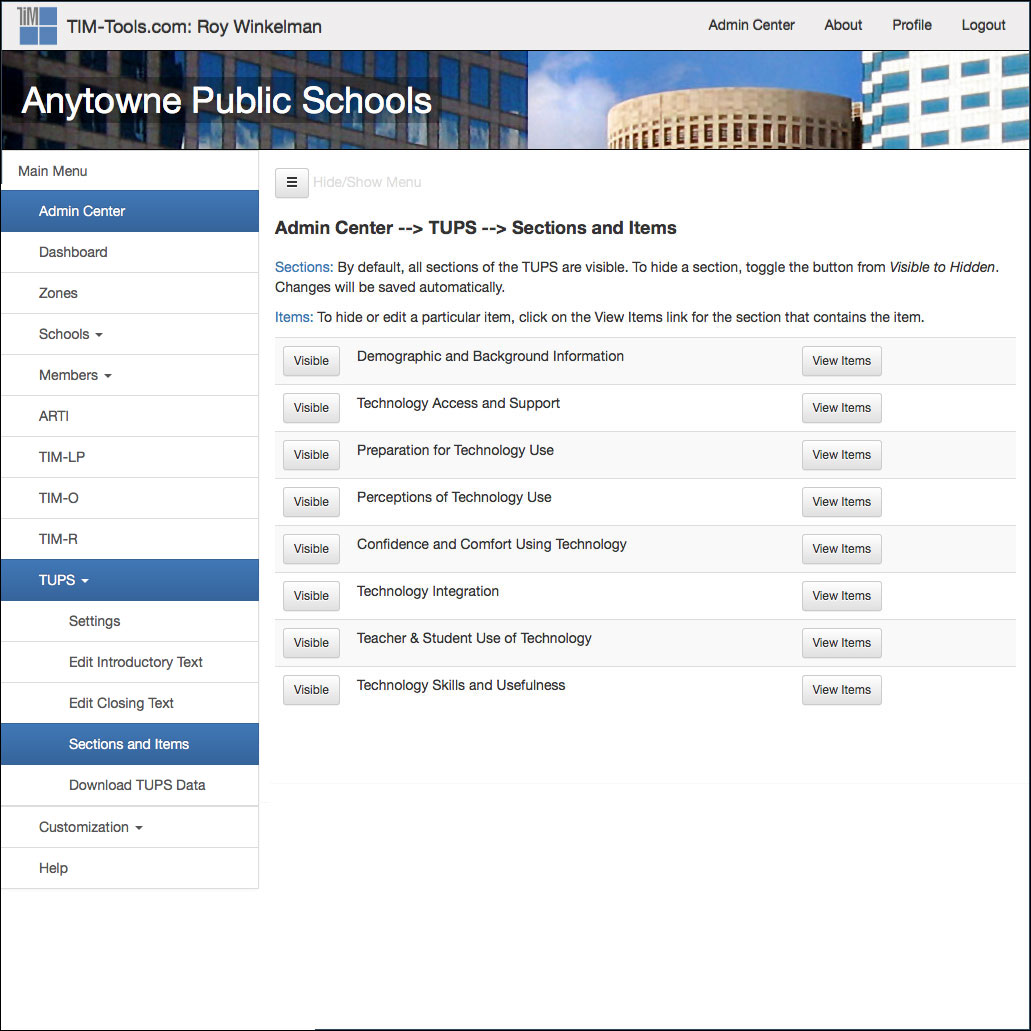View Items for Technology Integration
The image size is (1031, 1031).
841,596
